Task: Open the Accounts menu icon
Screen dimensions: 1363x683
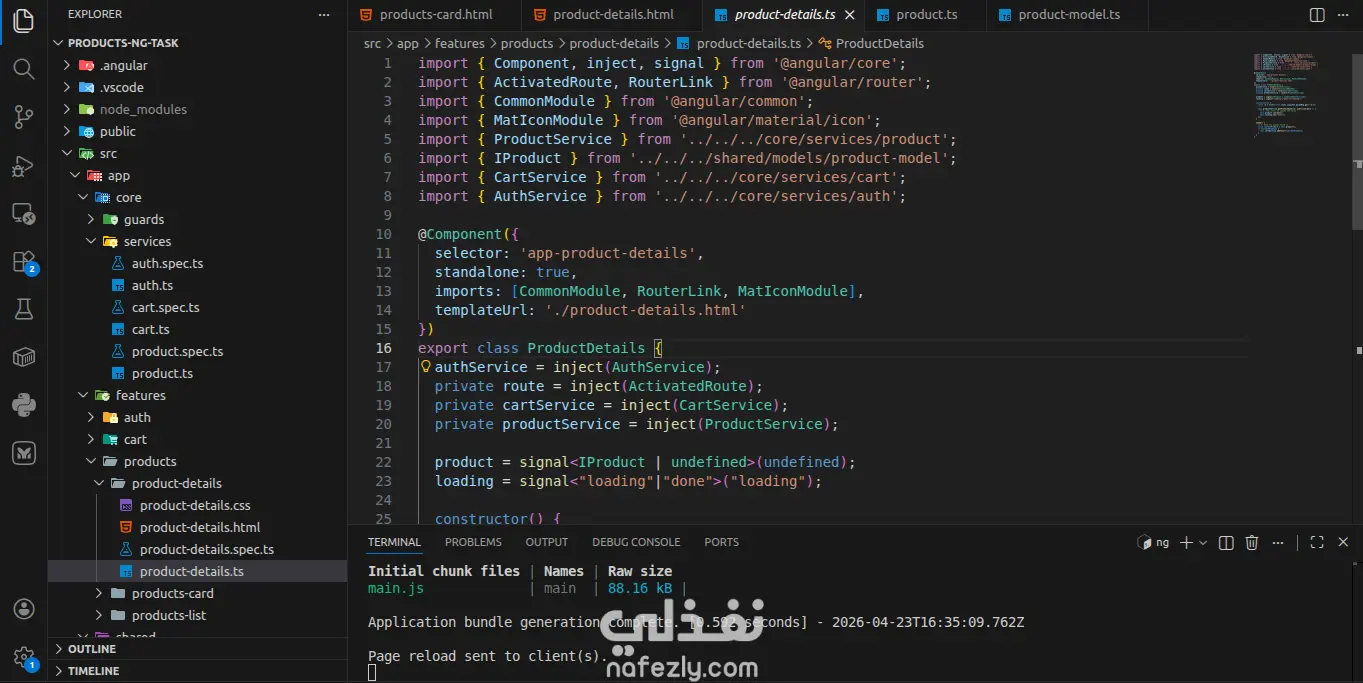Action: pos(24,609)
